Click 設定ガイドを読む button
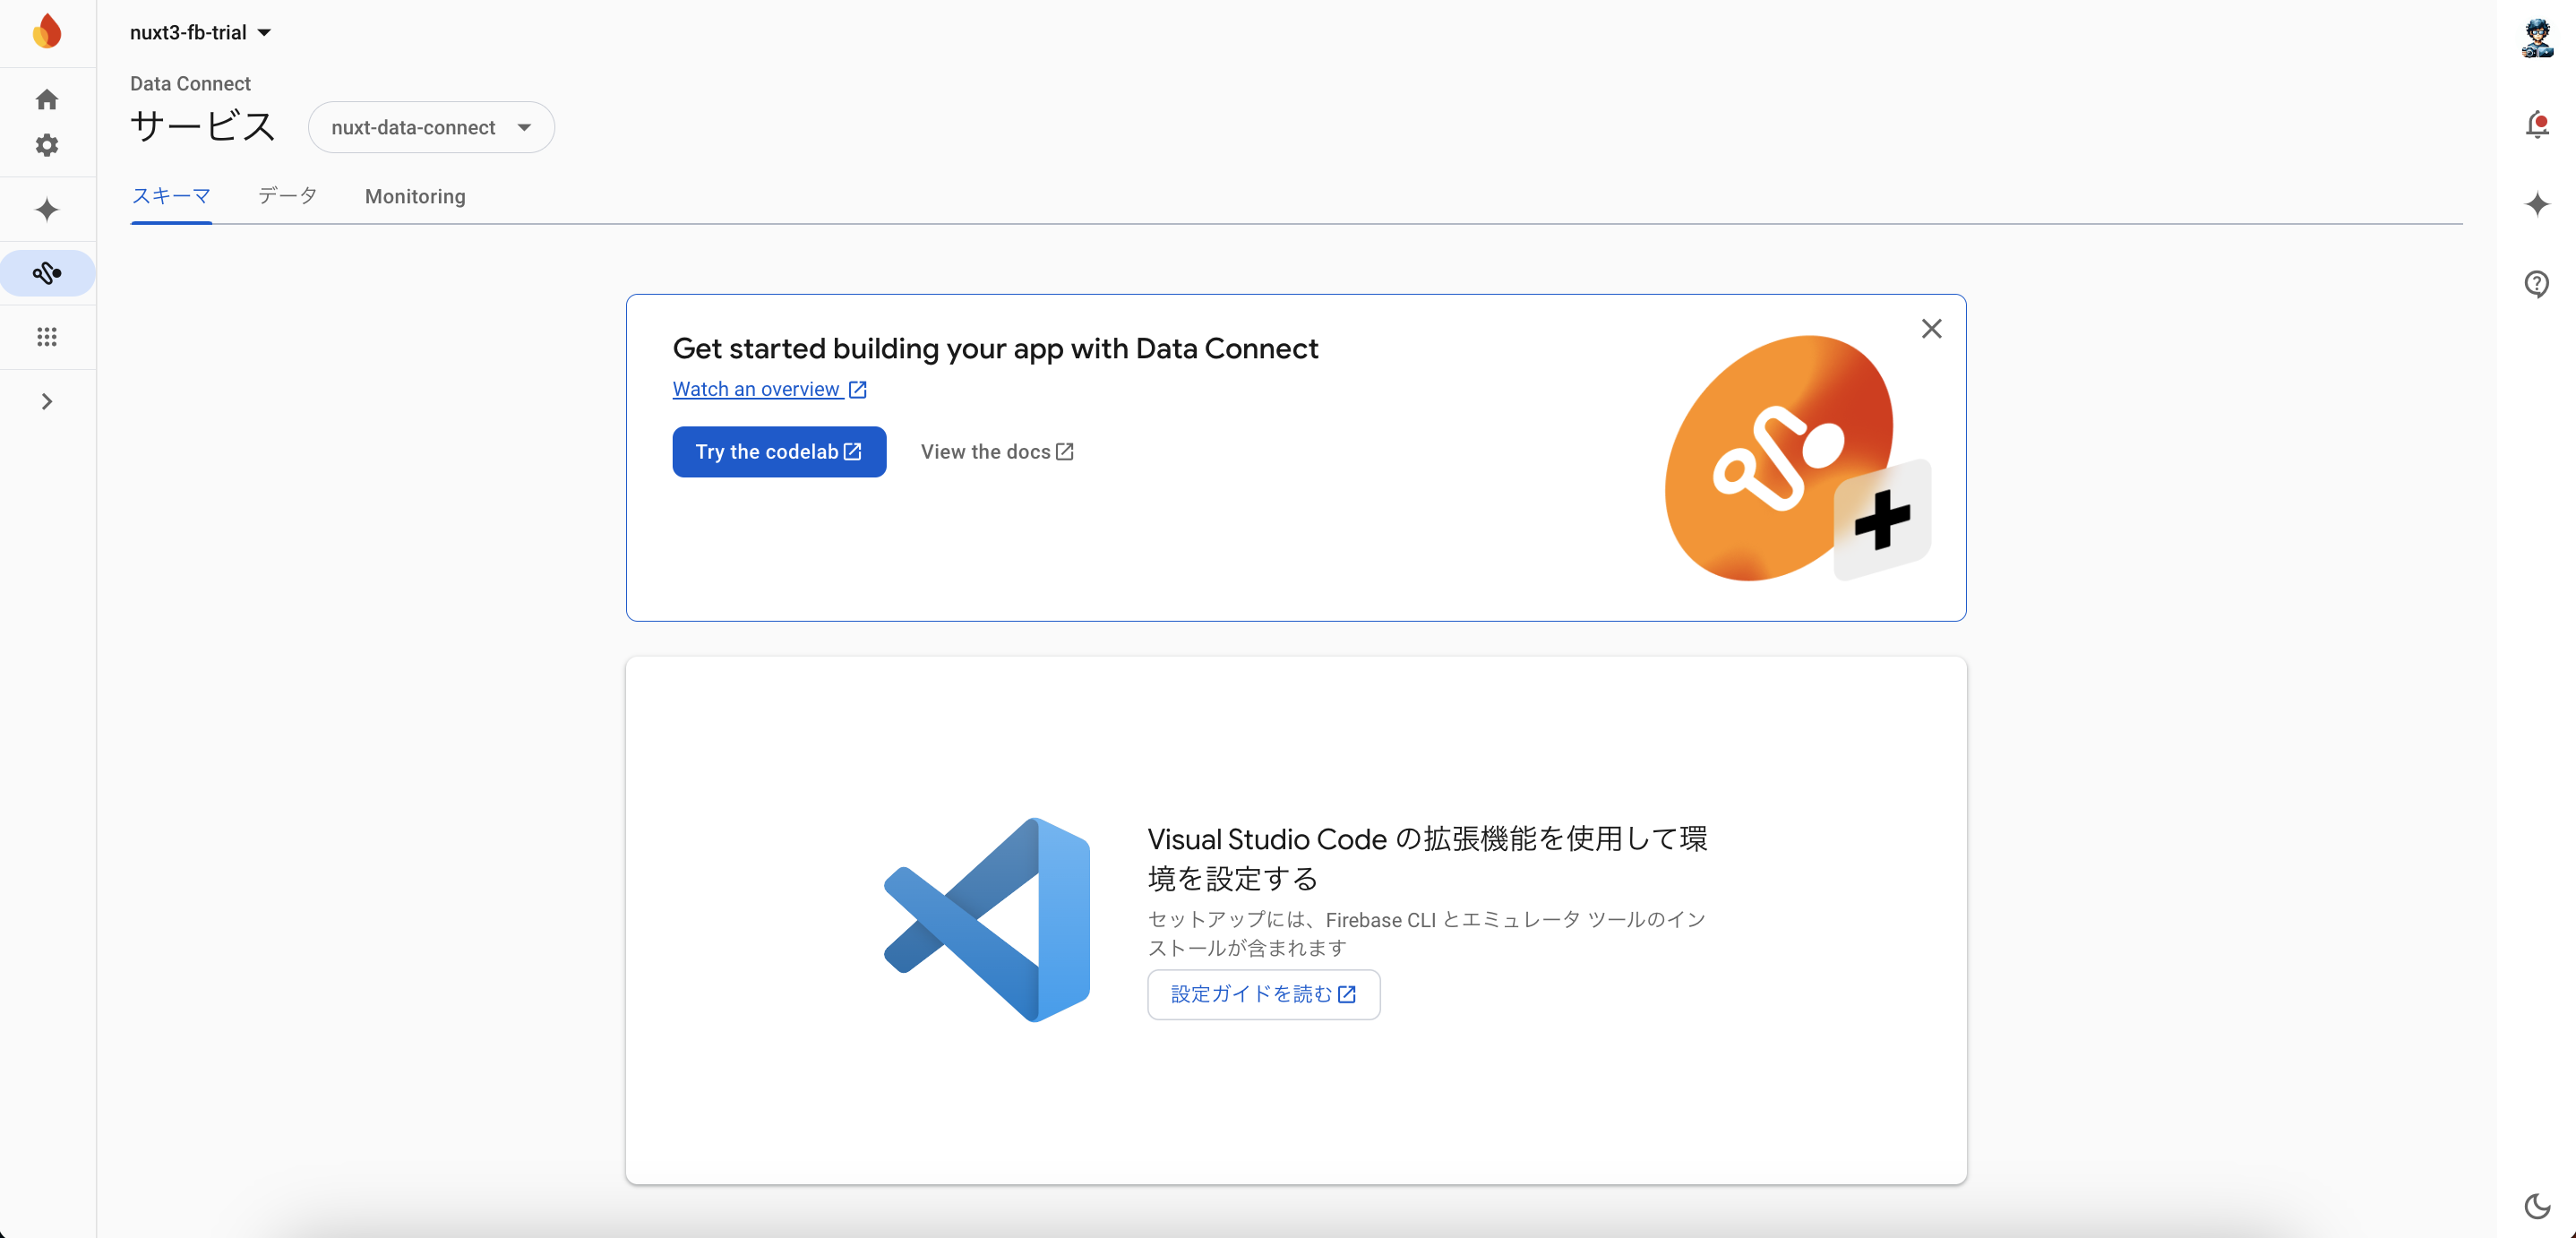The width and height of the screenshot is (2576, 1238). [x=1263, y=994]
